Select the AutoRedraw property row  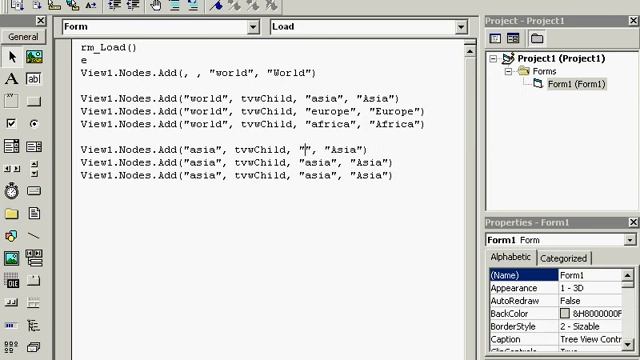click(x=556, y=301)
